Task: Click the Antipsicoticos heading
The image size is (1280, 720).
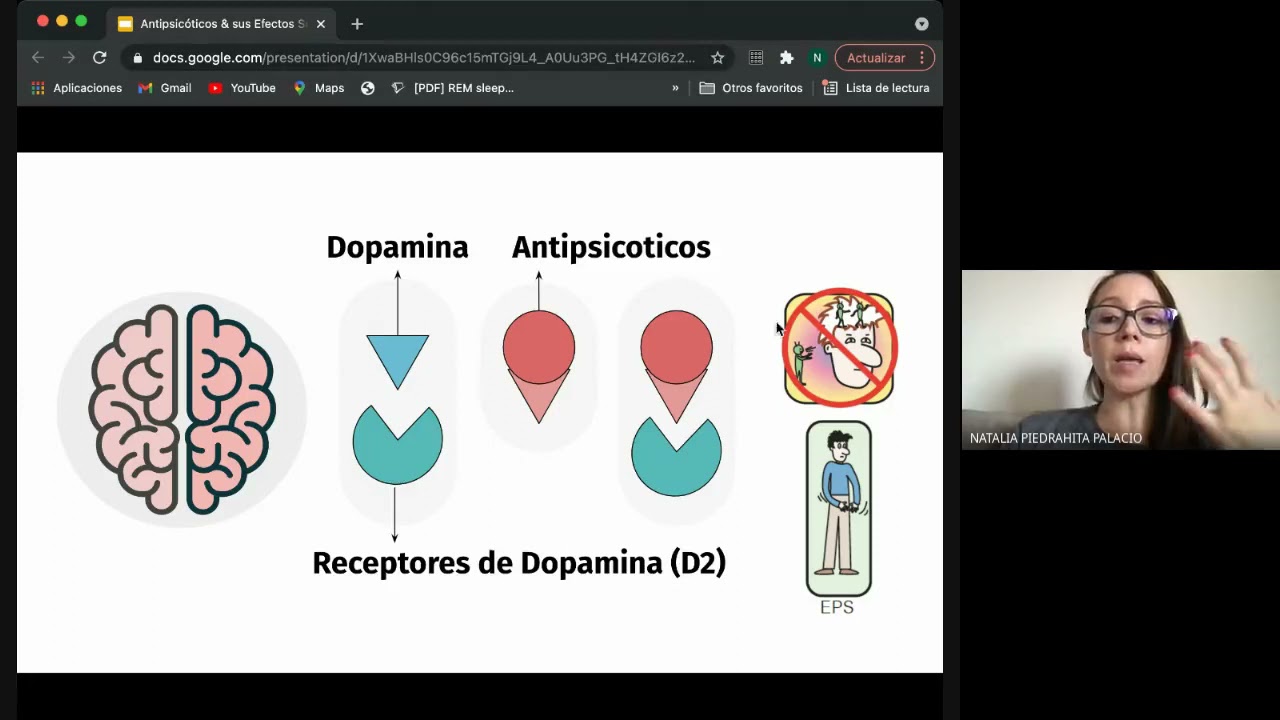Action: tap(611, 247)
